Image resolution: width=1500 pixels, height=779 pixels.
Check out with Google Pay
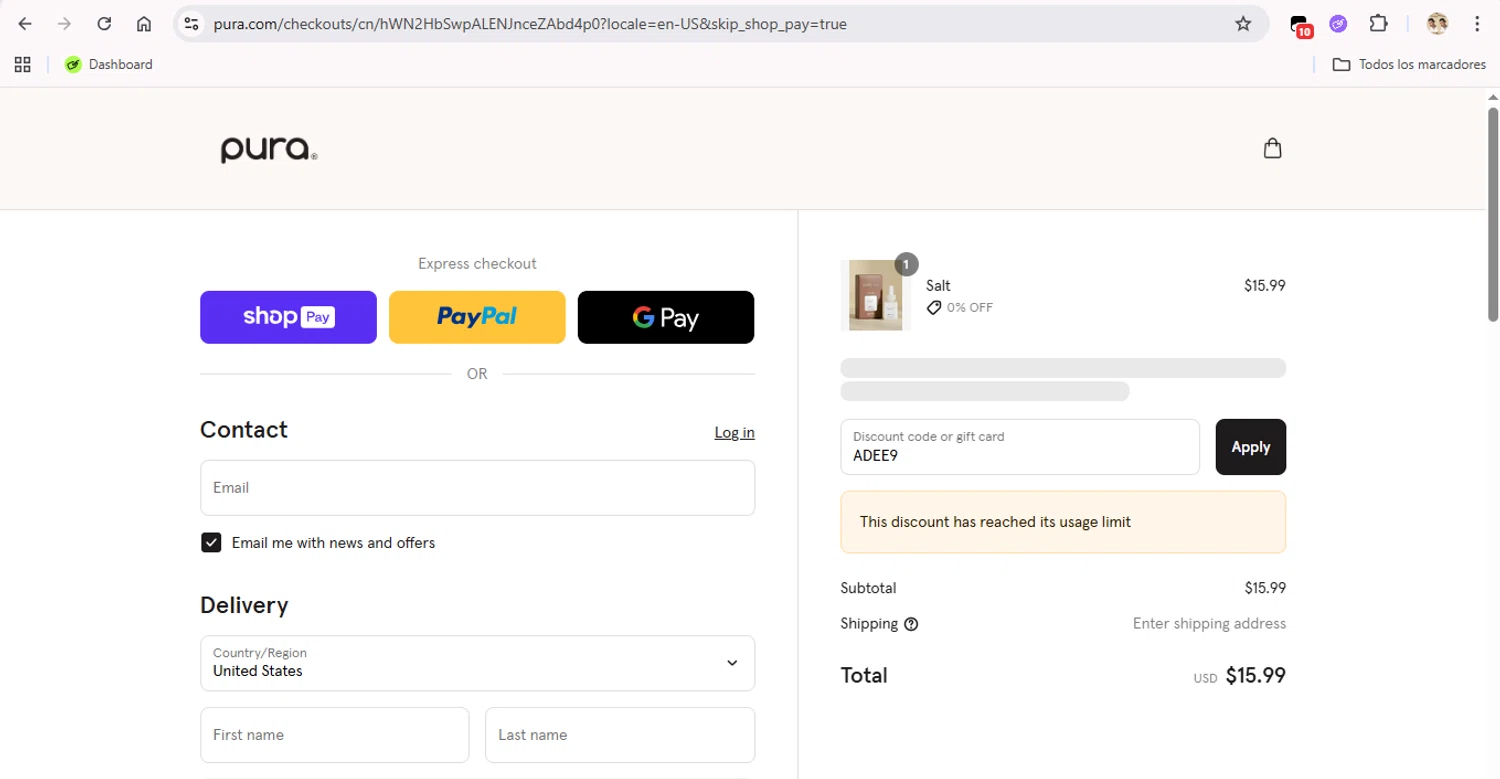[x=666, y=317]
